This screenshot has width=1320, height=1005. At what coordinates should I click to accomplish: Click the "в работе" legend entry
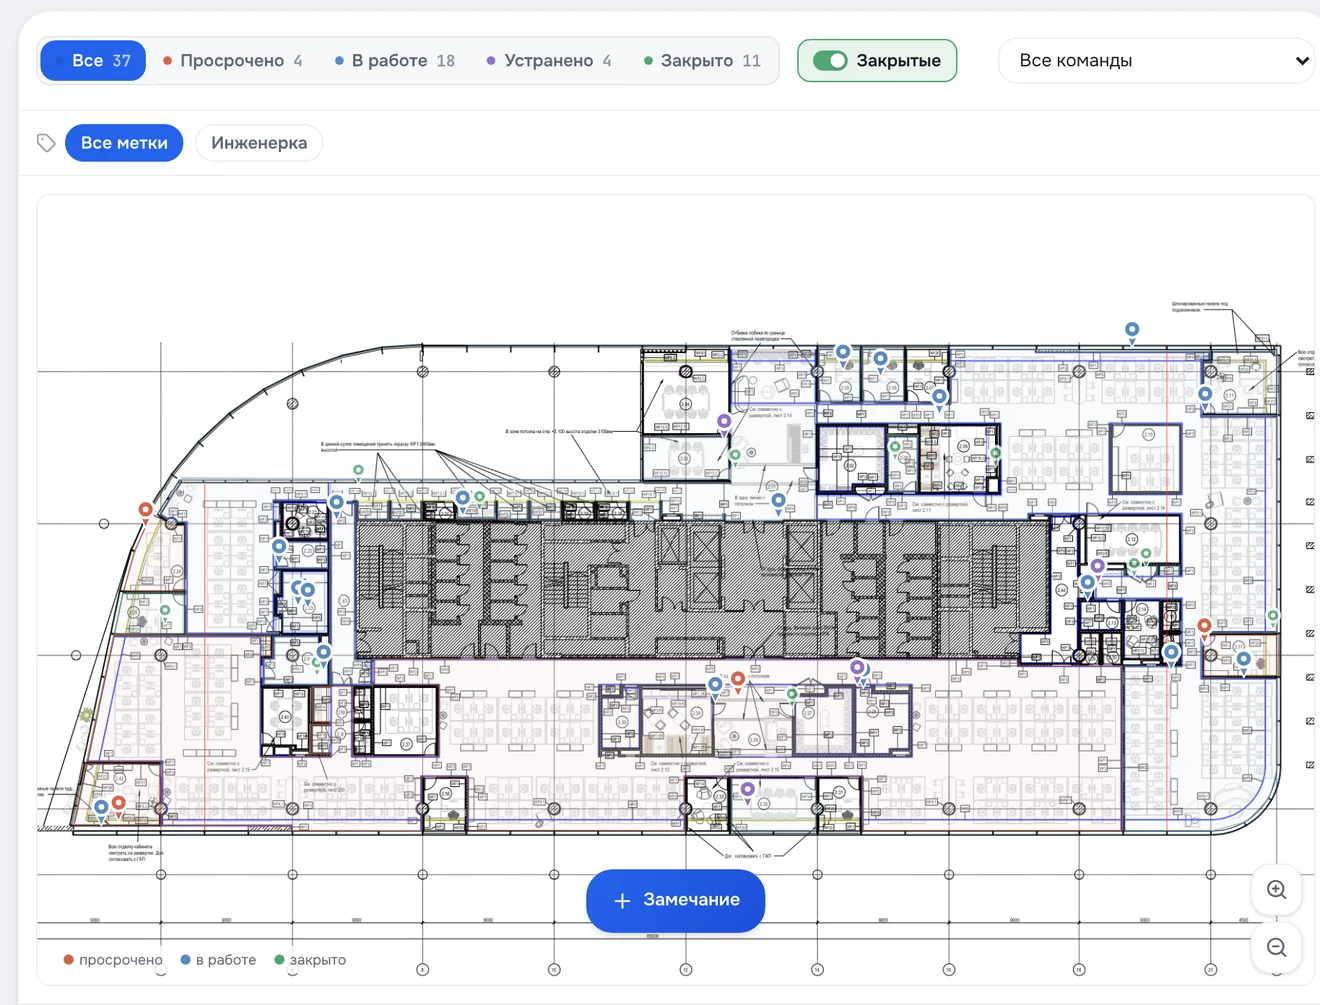[x=218, y=960]
